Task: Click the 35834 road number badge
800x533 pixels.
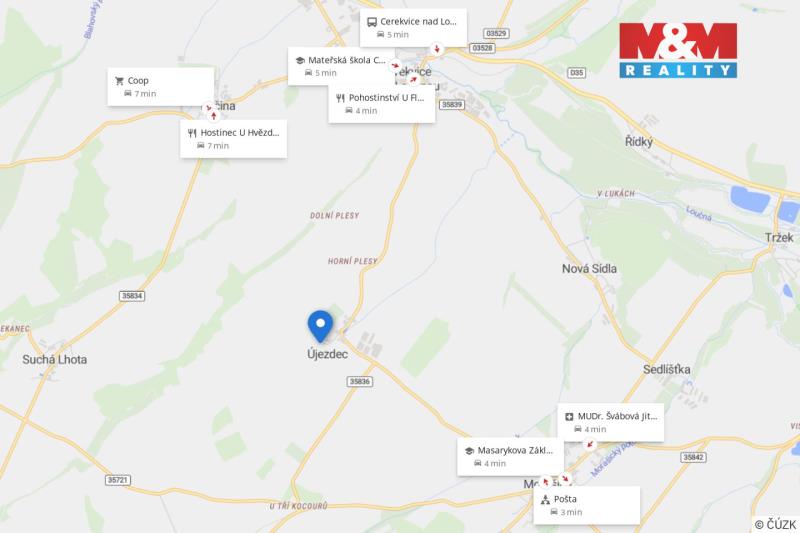Action: click(132, 296)
